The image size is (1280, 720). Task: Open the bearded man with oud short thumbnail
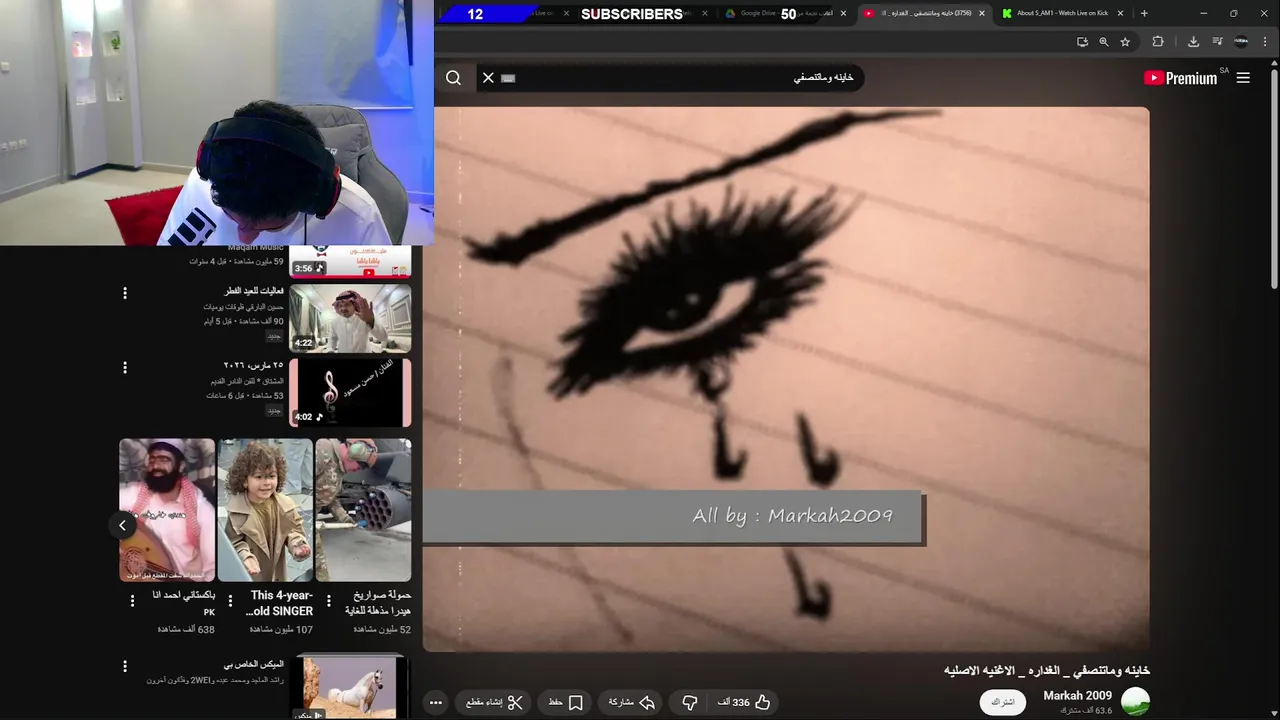[x=167, y=510]
